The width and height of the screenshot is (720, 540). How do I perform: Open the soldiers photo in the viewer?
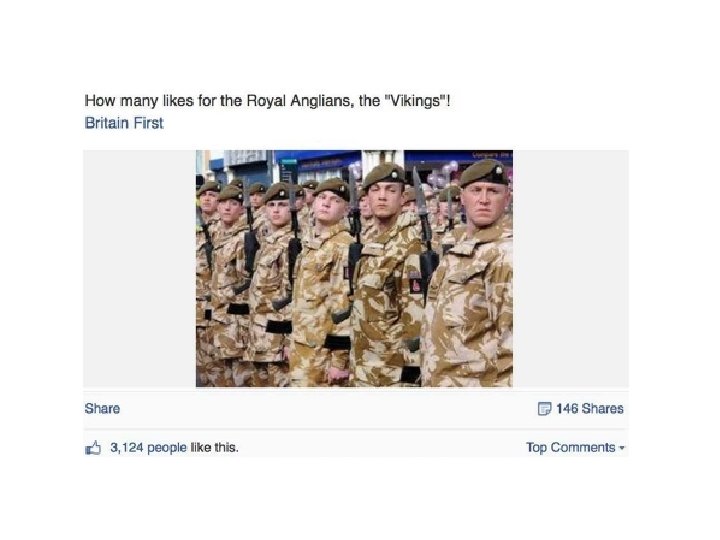pyautogui.click(x=354, y=269)
